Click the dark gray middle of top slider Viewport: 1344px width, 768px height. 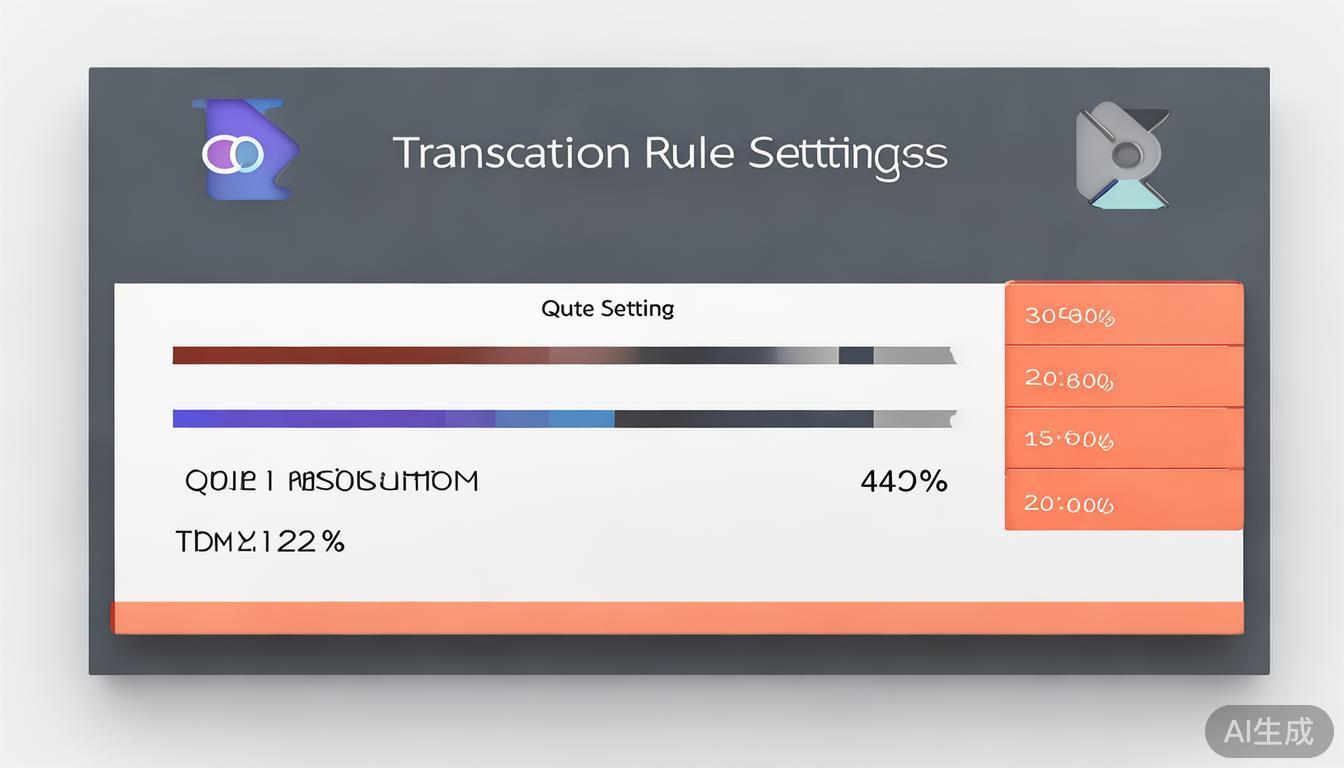click(700, 355)
